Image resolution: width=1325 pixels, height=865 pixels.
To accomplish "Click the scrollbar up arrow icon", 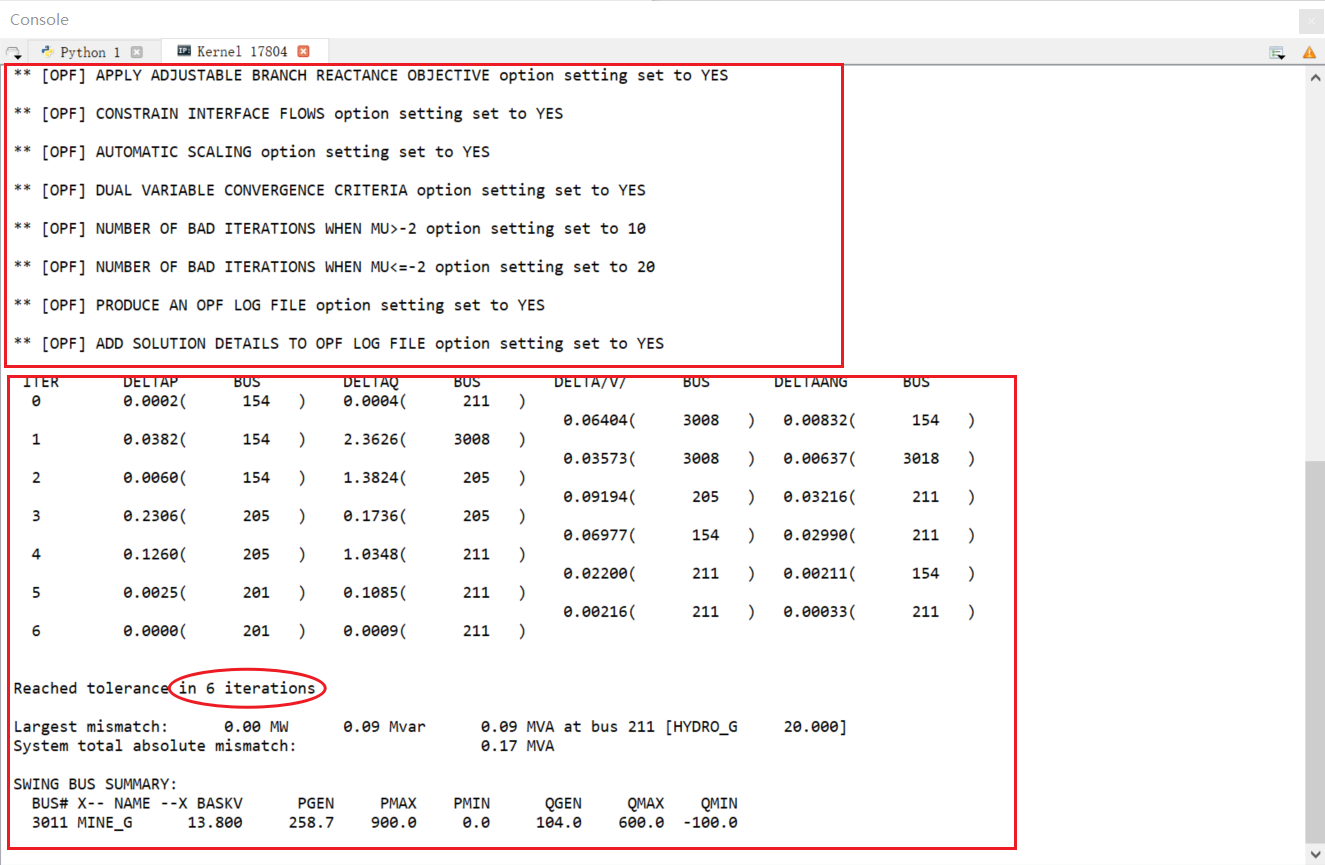I will [x=1317, y=76].
